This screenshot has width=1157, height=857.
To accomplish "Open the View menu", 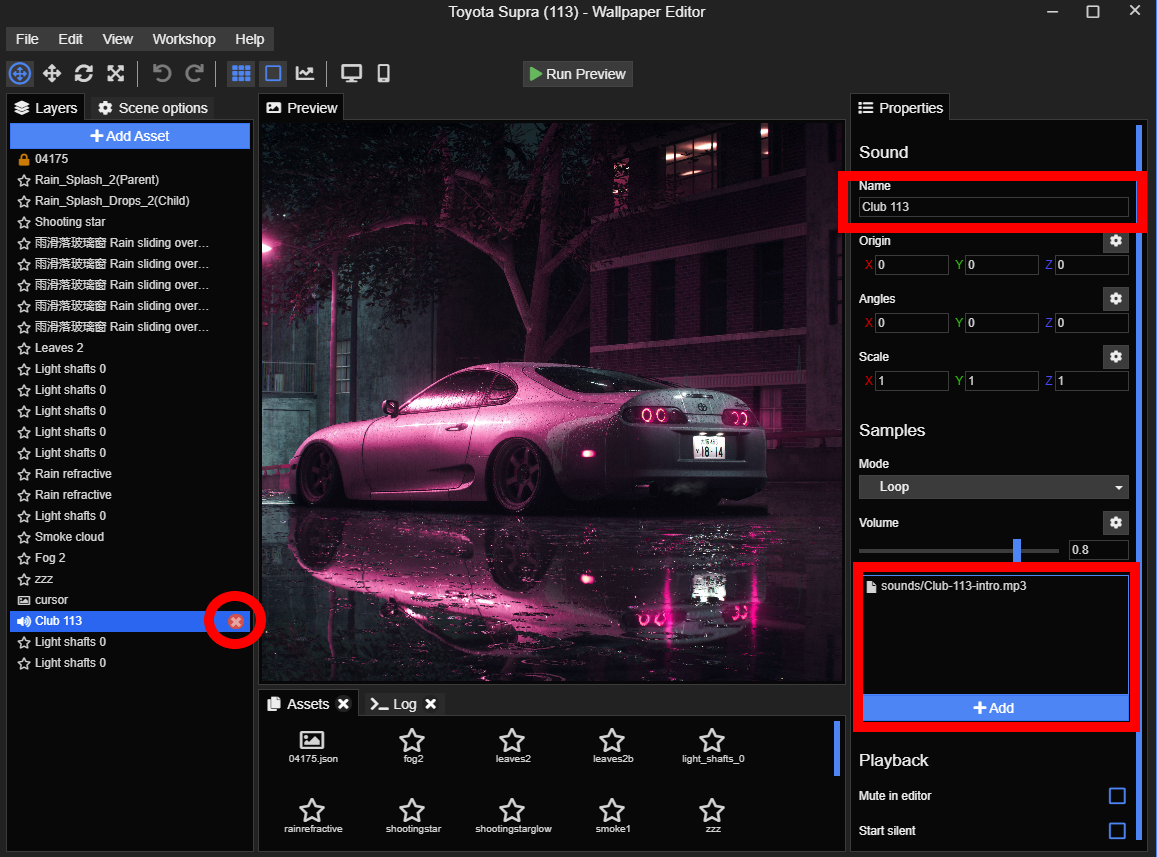I will (117, 39).
